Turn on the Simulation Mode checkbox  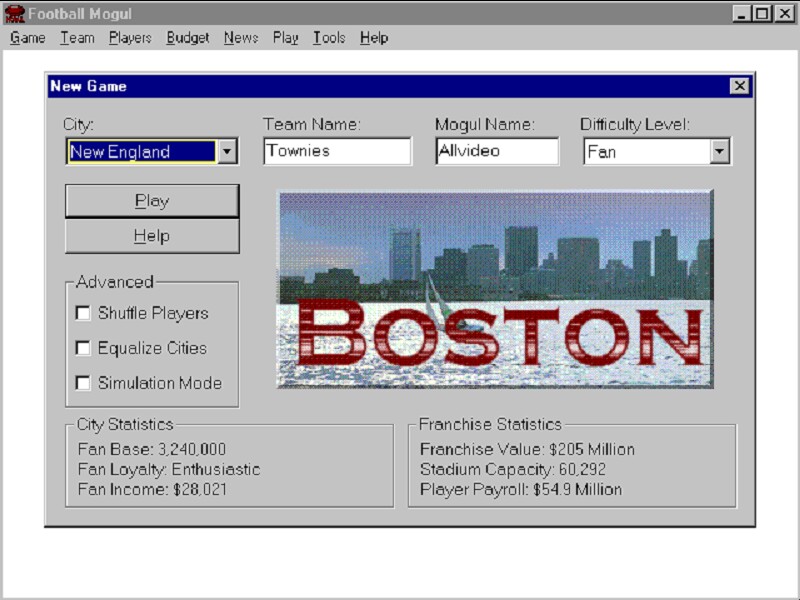coord(83,383)
